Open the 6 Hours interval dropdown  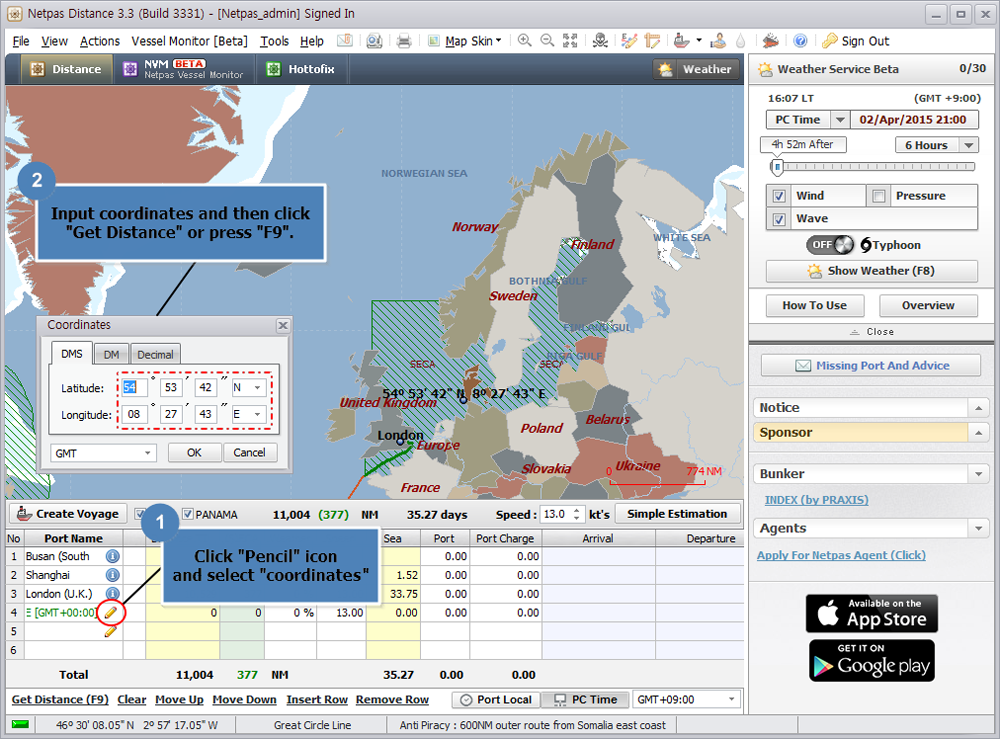[969, 145]
